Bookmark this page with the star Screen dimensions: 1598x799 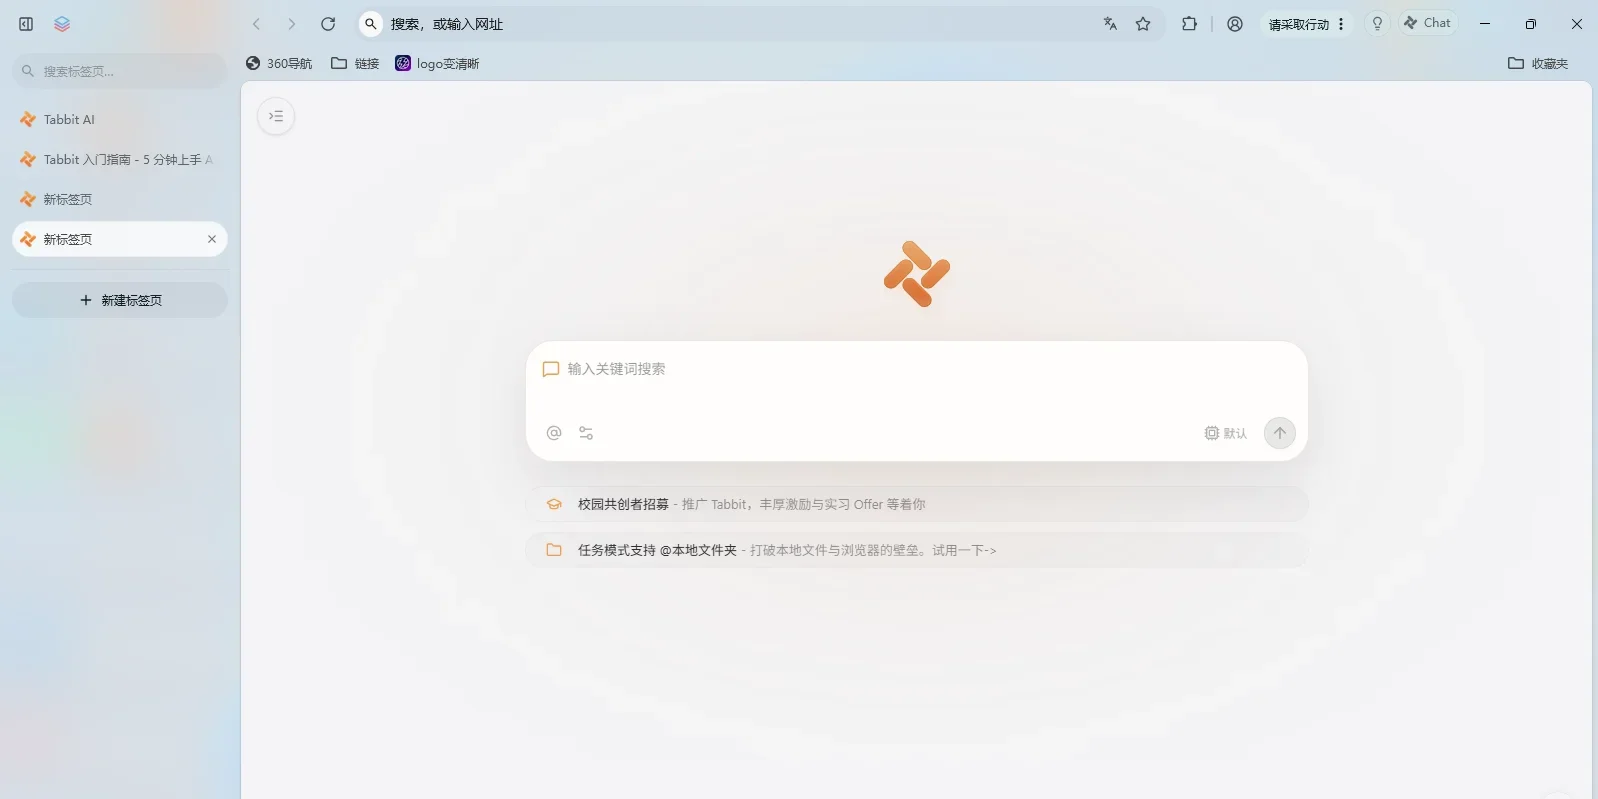tap(1143, 24)
